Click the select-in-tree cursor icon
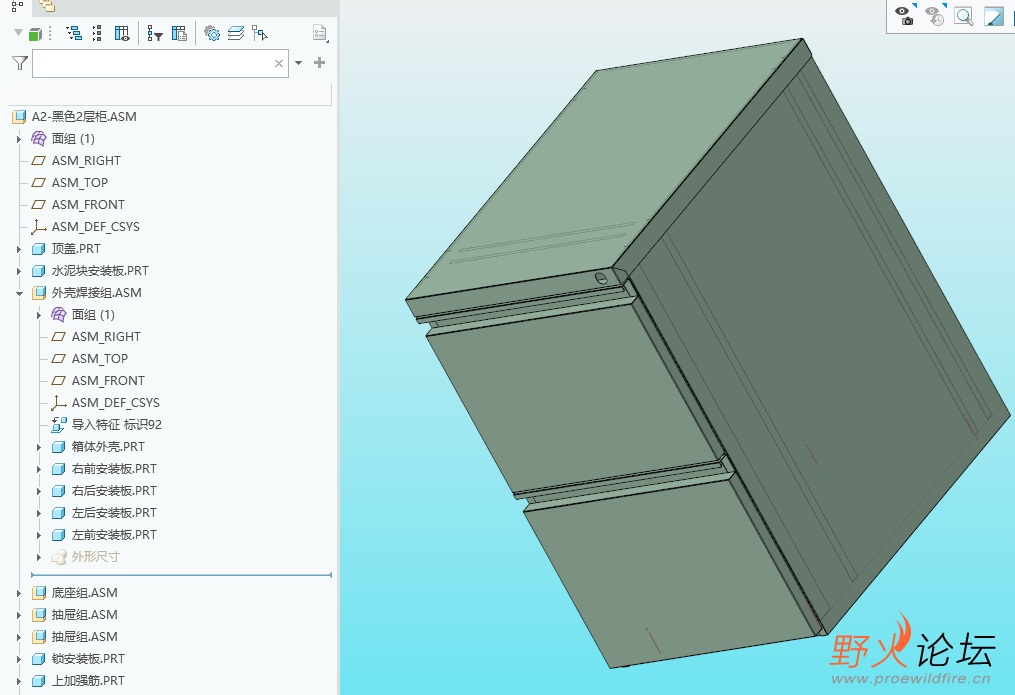Viewport: 1015px width, 695px height. click(260, 33)
